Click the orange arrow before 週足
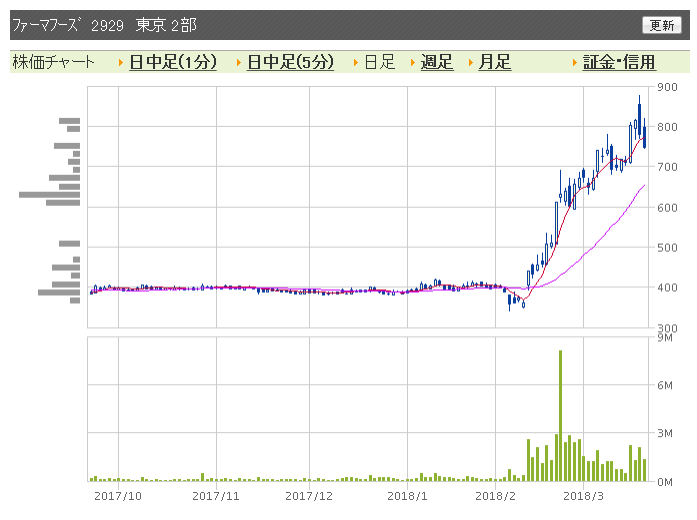The width and height of the screenshot is (697, 520). pyautogui.click(x=413, y=63)
